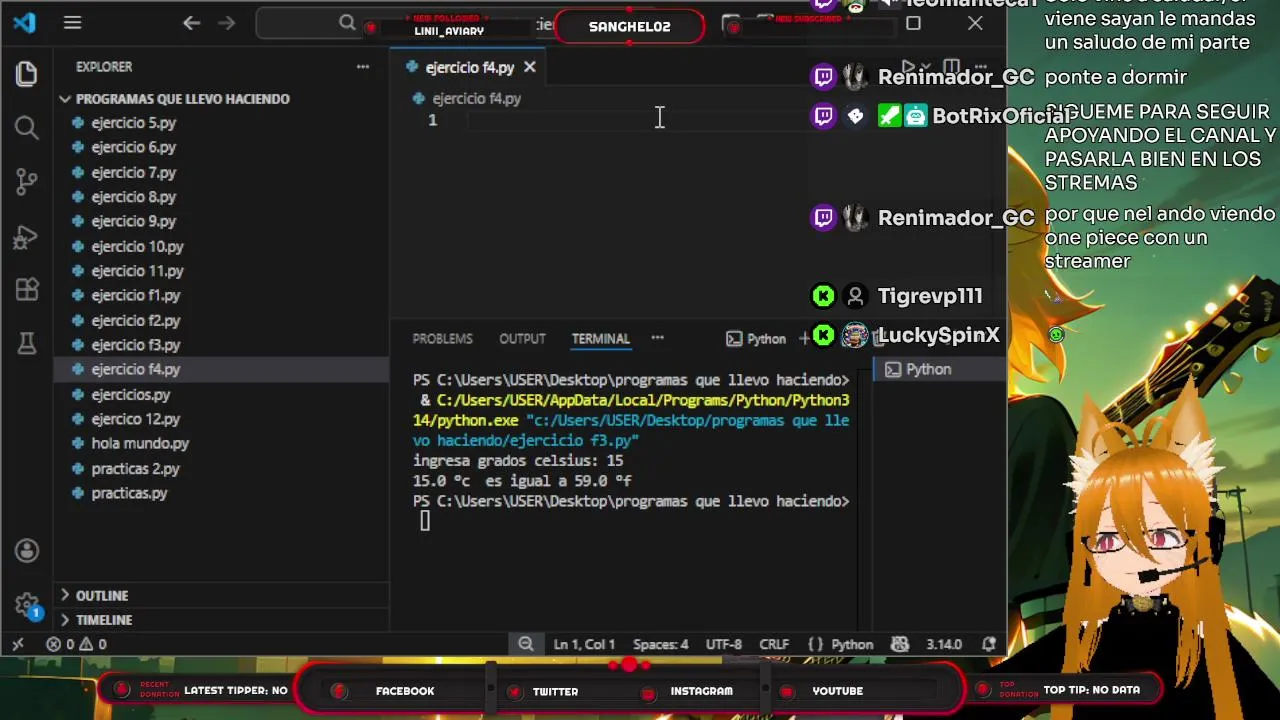Screen dimensions: 1280x720
Task: Open more panel actions ellipsis
Action: pyautogui.click(x=657, y=338)
